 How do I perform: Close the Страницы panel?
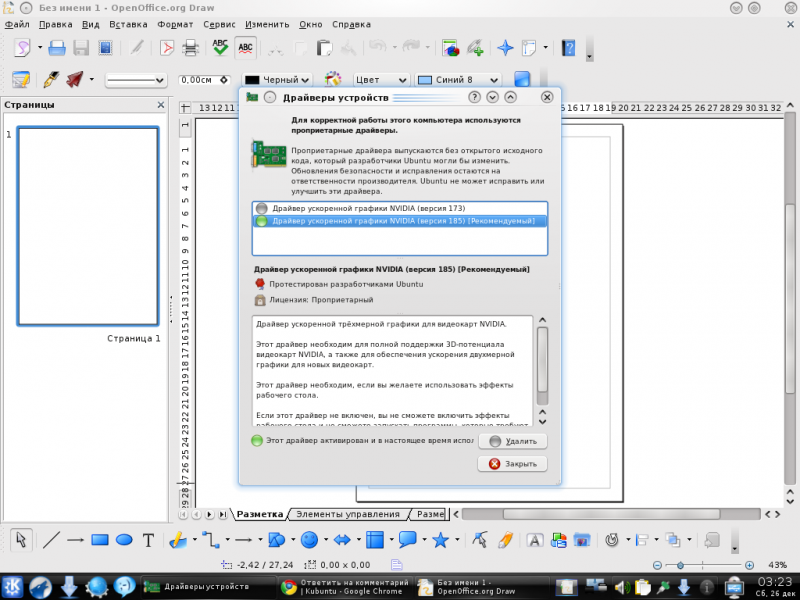point(161,105)
